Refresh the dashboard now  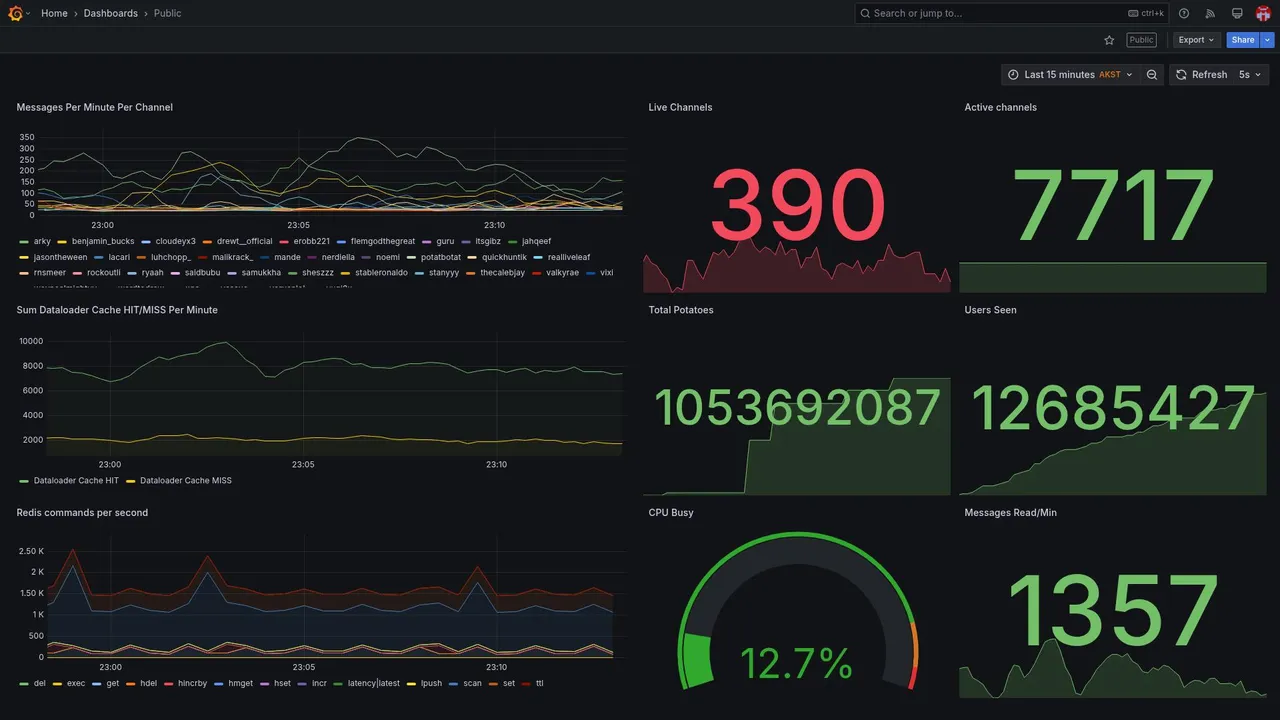[x=1200, y=75]
